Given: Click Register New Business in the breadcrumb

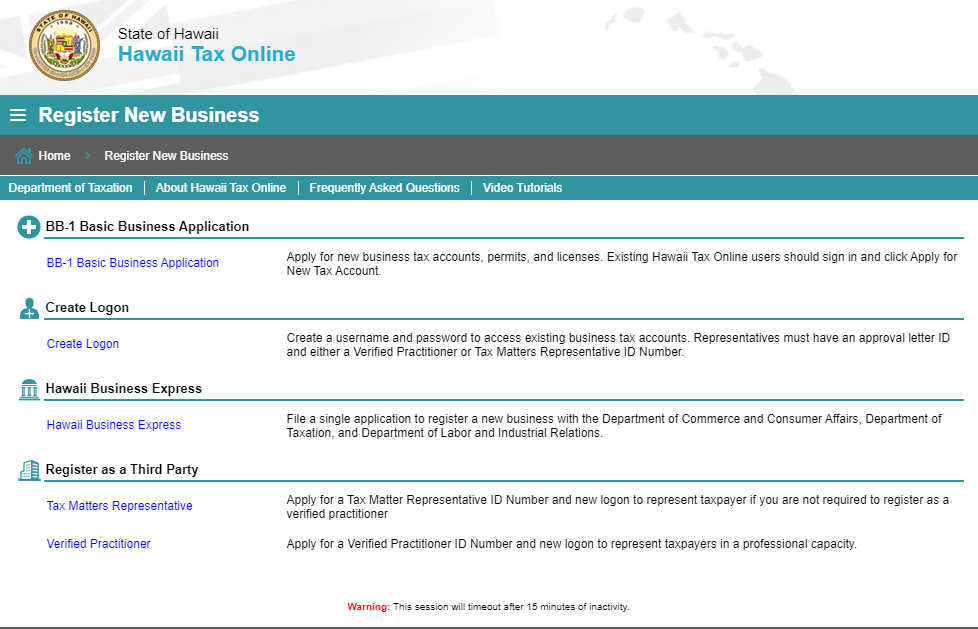Looking at the screenshot, I should pos(166,155).
